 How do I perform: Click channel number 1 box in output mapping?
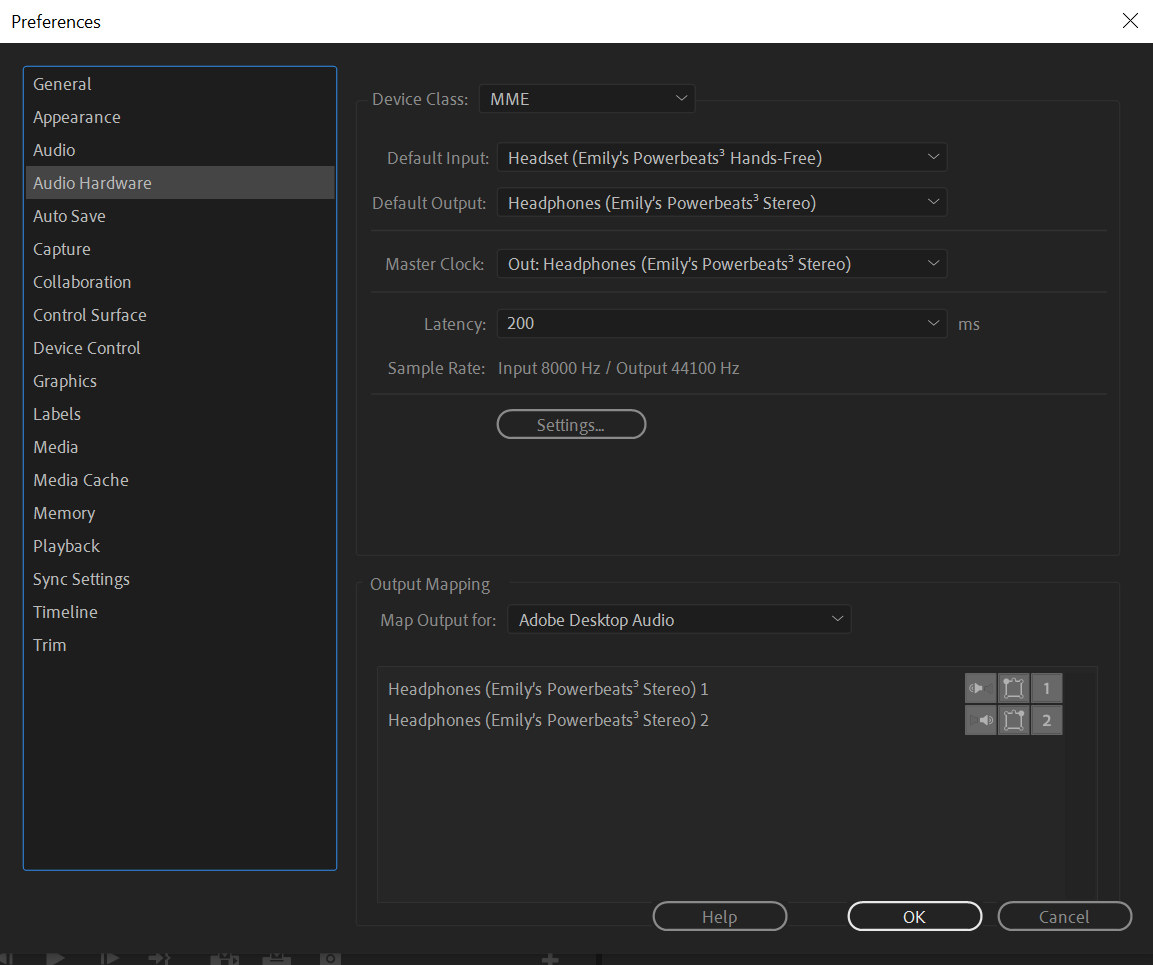(x=1046, y=689)
